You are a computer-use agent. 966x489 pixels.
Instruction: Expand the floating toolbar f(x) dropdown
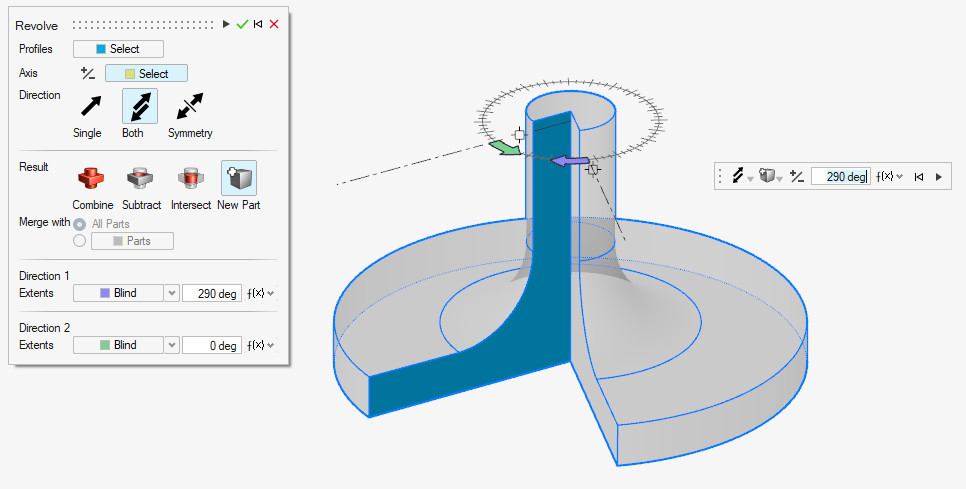click(x=889, y=176)
